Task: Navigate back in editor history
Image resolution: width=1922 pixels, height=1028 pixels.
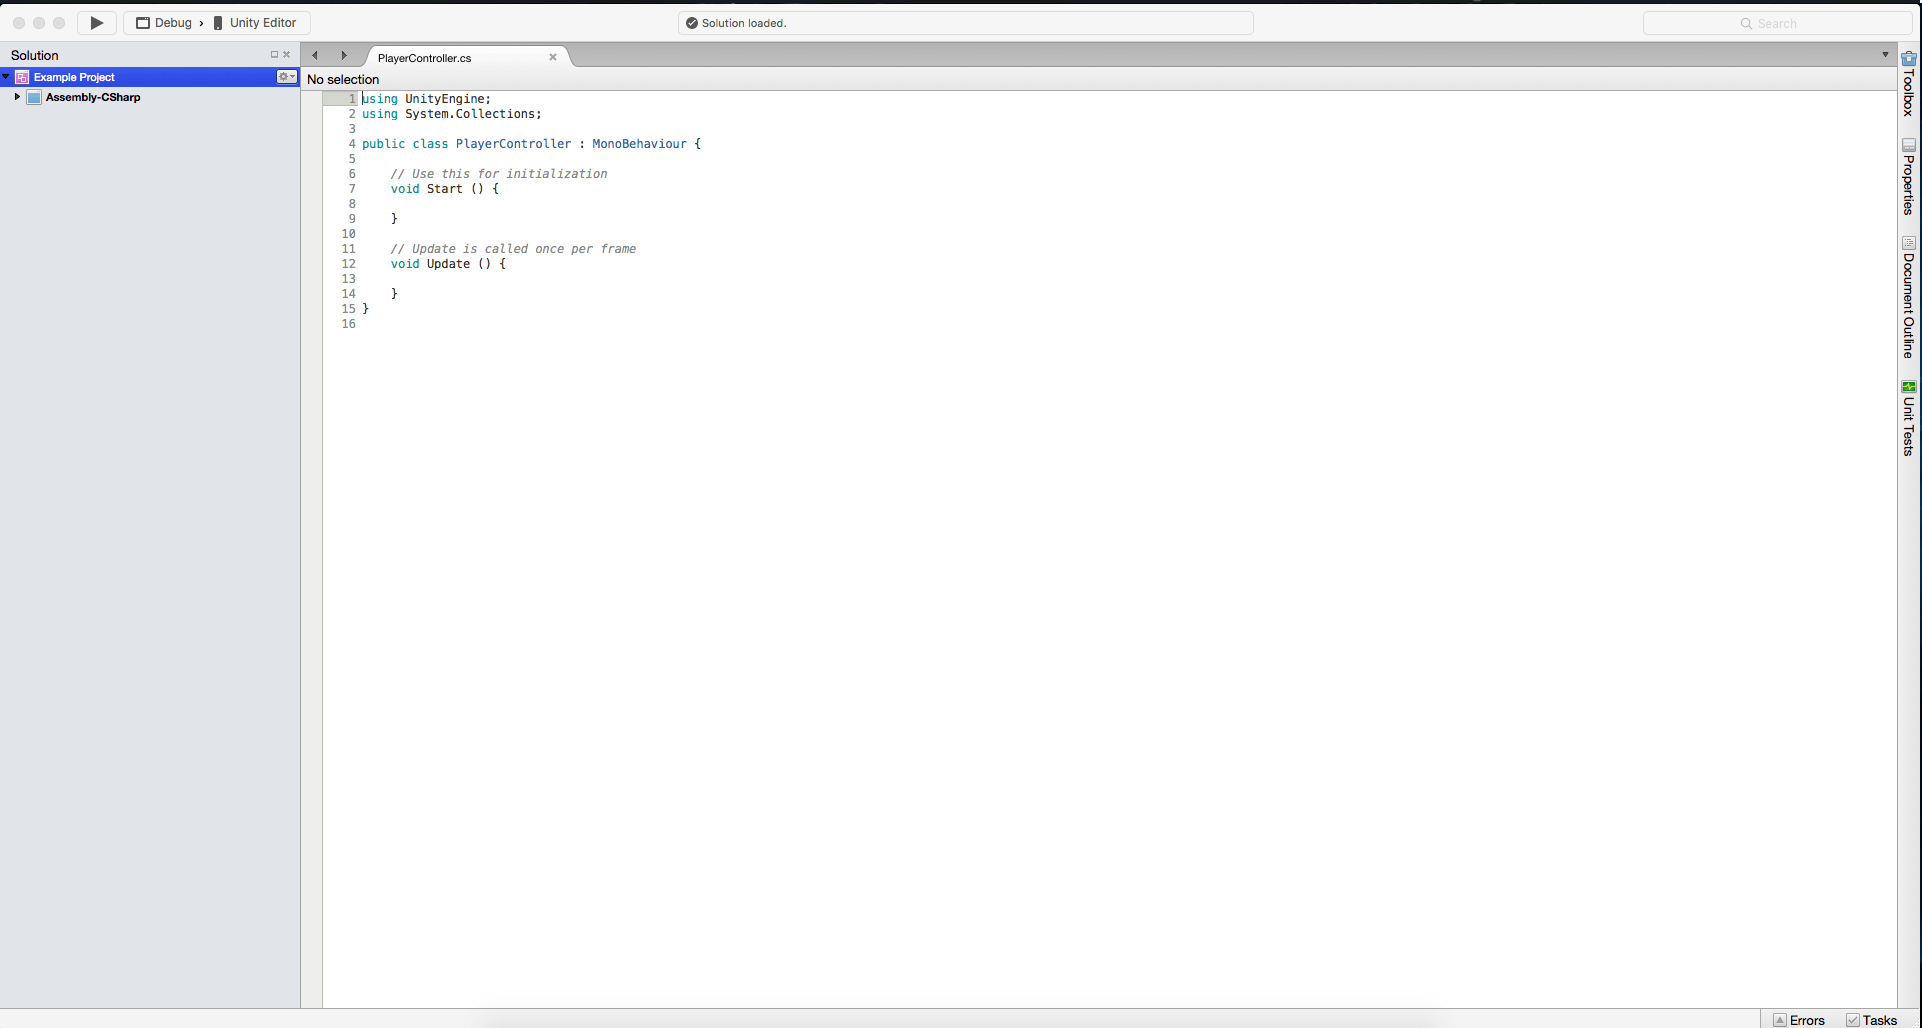Action: coord(315,55)
